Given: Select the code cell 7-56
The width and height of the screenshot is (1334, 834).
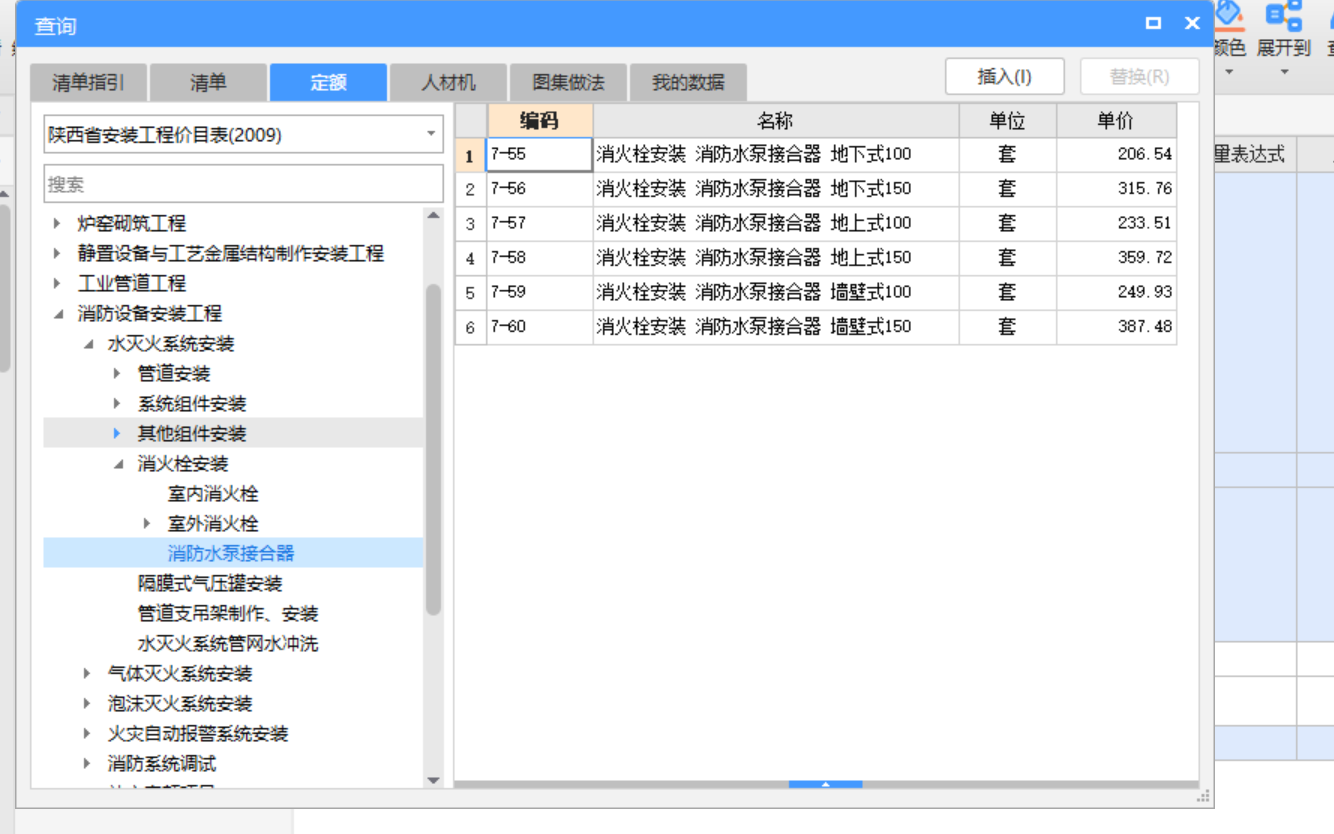Looking at the screenshot, I should coord(540,189).
